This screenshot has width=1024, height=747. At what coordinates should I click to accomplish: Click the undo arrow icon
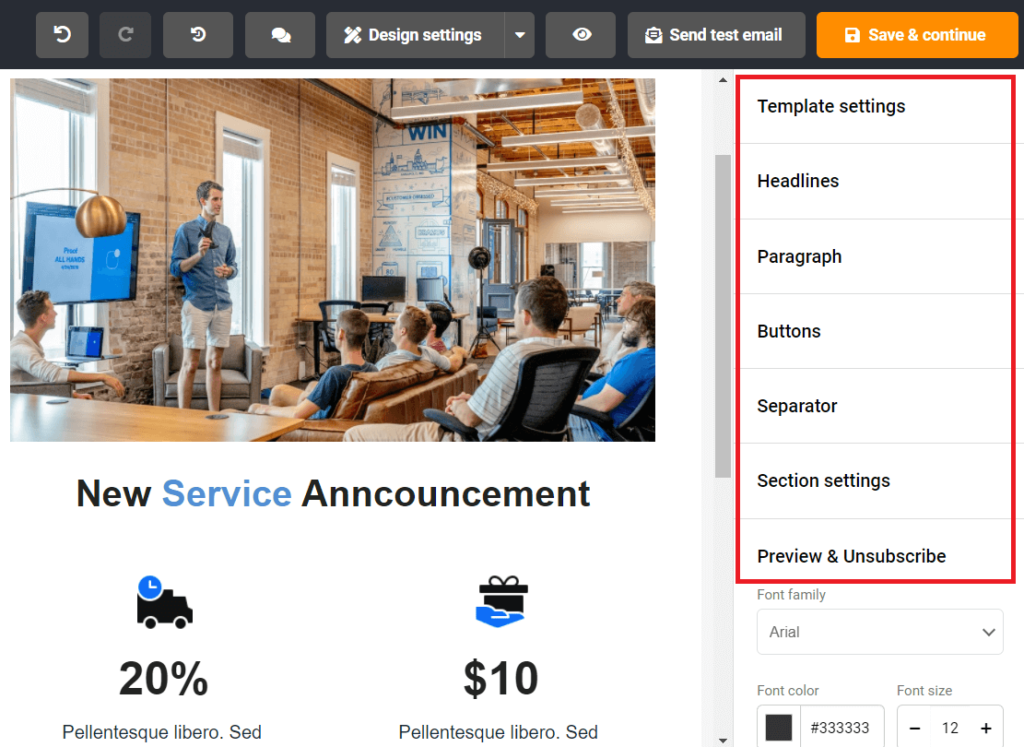click(x=62, y=35)
